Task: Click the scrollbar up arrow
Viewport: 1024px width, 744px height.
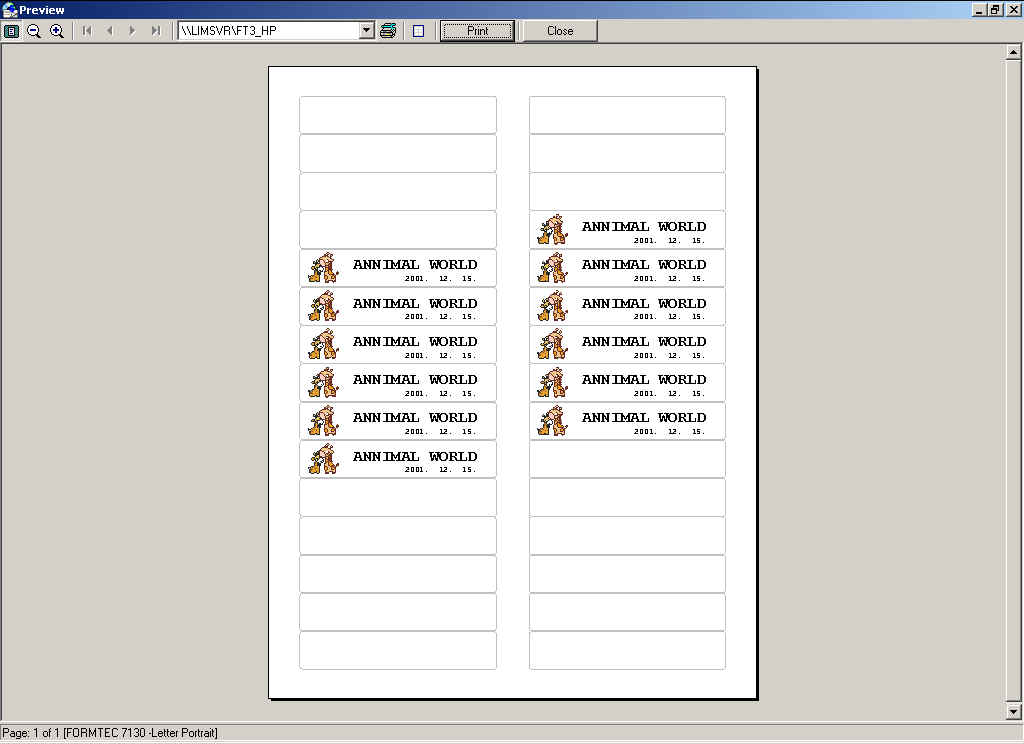Action: pos(1014,52)
